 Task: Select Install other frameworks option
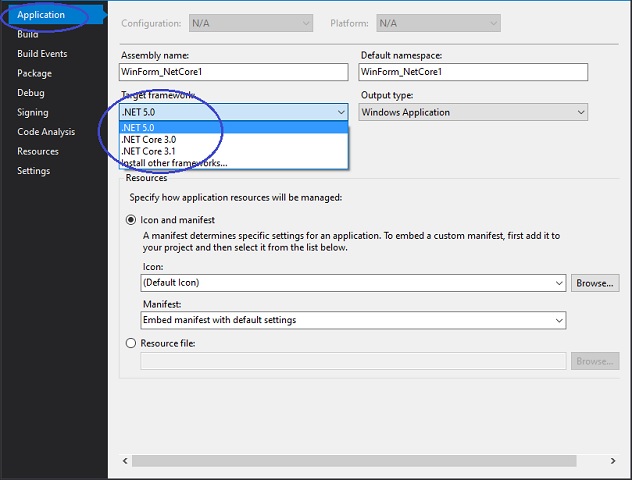pos(234,163)
